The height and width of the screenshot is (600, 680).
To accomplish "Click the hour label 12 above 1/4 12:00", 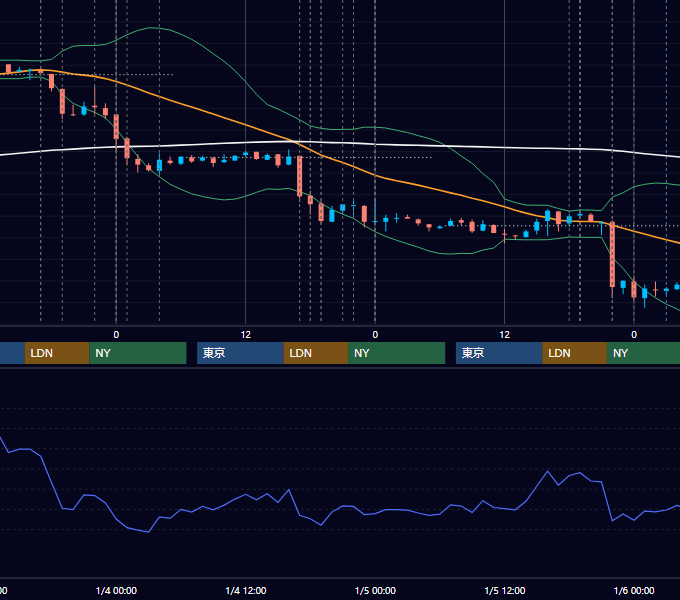I will [246, 335].
